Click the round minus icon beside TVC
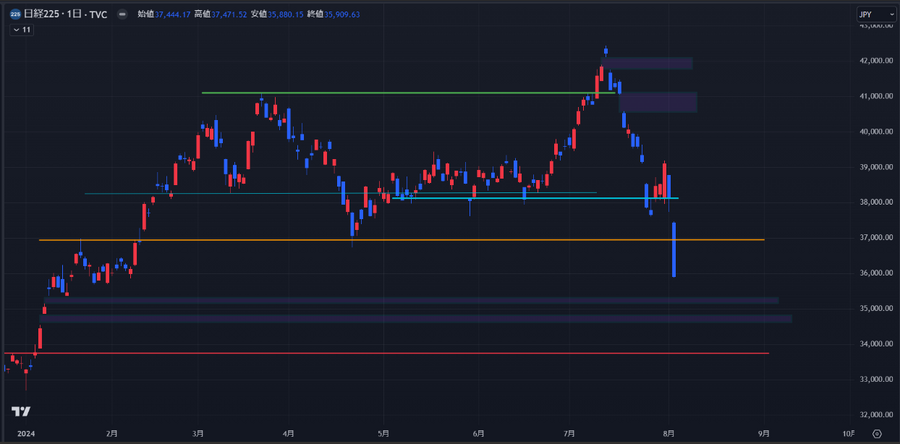The width and height of the screenshot is (900, 444). pyautogui.click(x=122, y=14)
